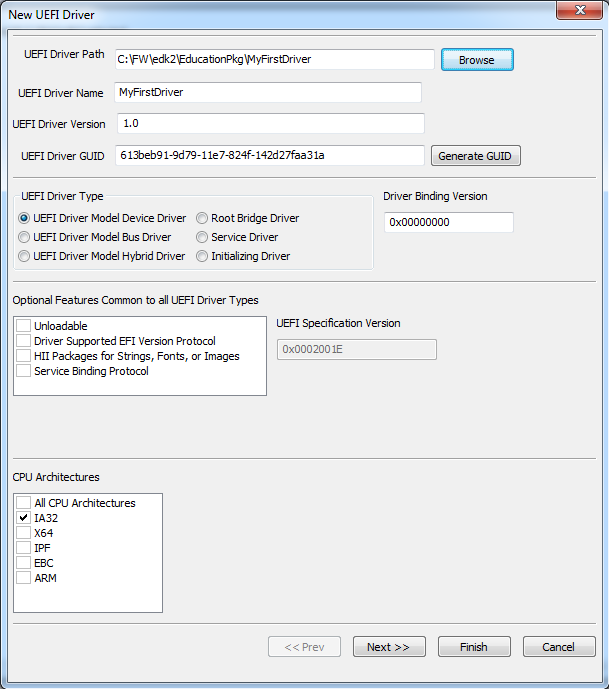Edit the UEFI Driver Version field
Image resolution: width=609 pixels, height=689 pixels.
pyautogui.click(x=271, y=123)
